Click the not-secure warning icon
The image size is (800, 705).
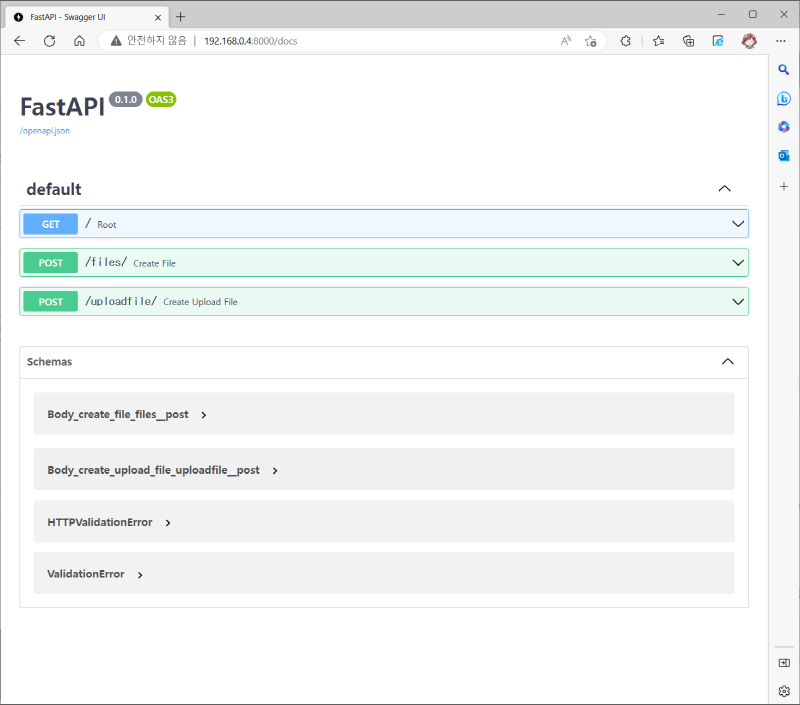pyautogui.click(x=116, y=41)
